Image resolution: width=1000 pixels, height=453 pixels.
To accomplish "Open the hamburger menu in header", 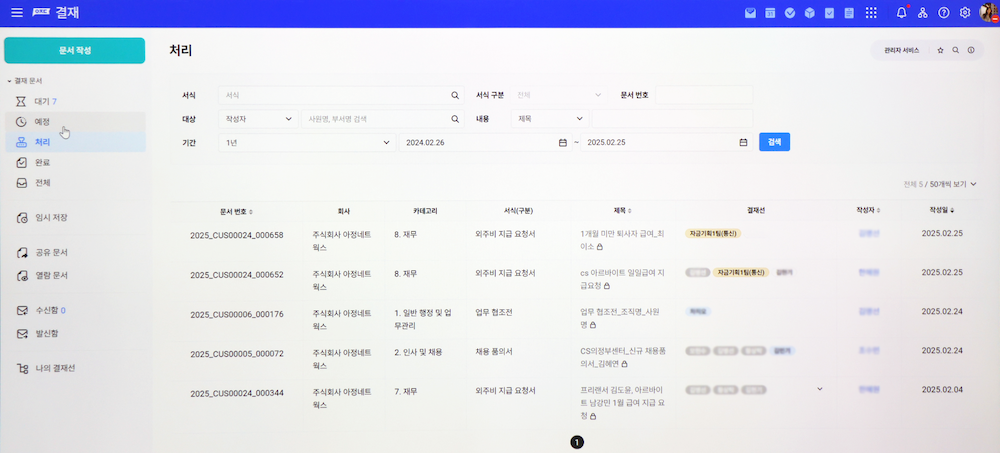I will pyautogui.click(x=17, y=13).
